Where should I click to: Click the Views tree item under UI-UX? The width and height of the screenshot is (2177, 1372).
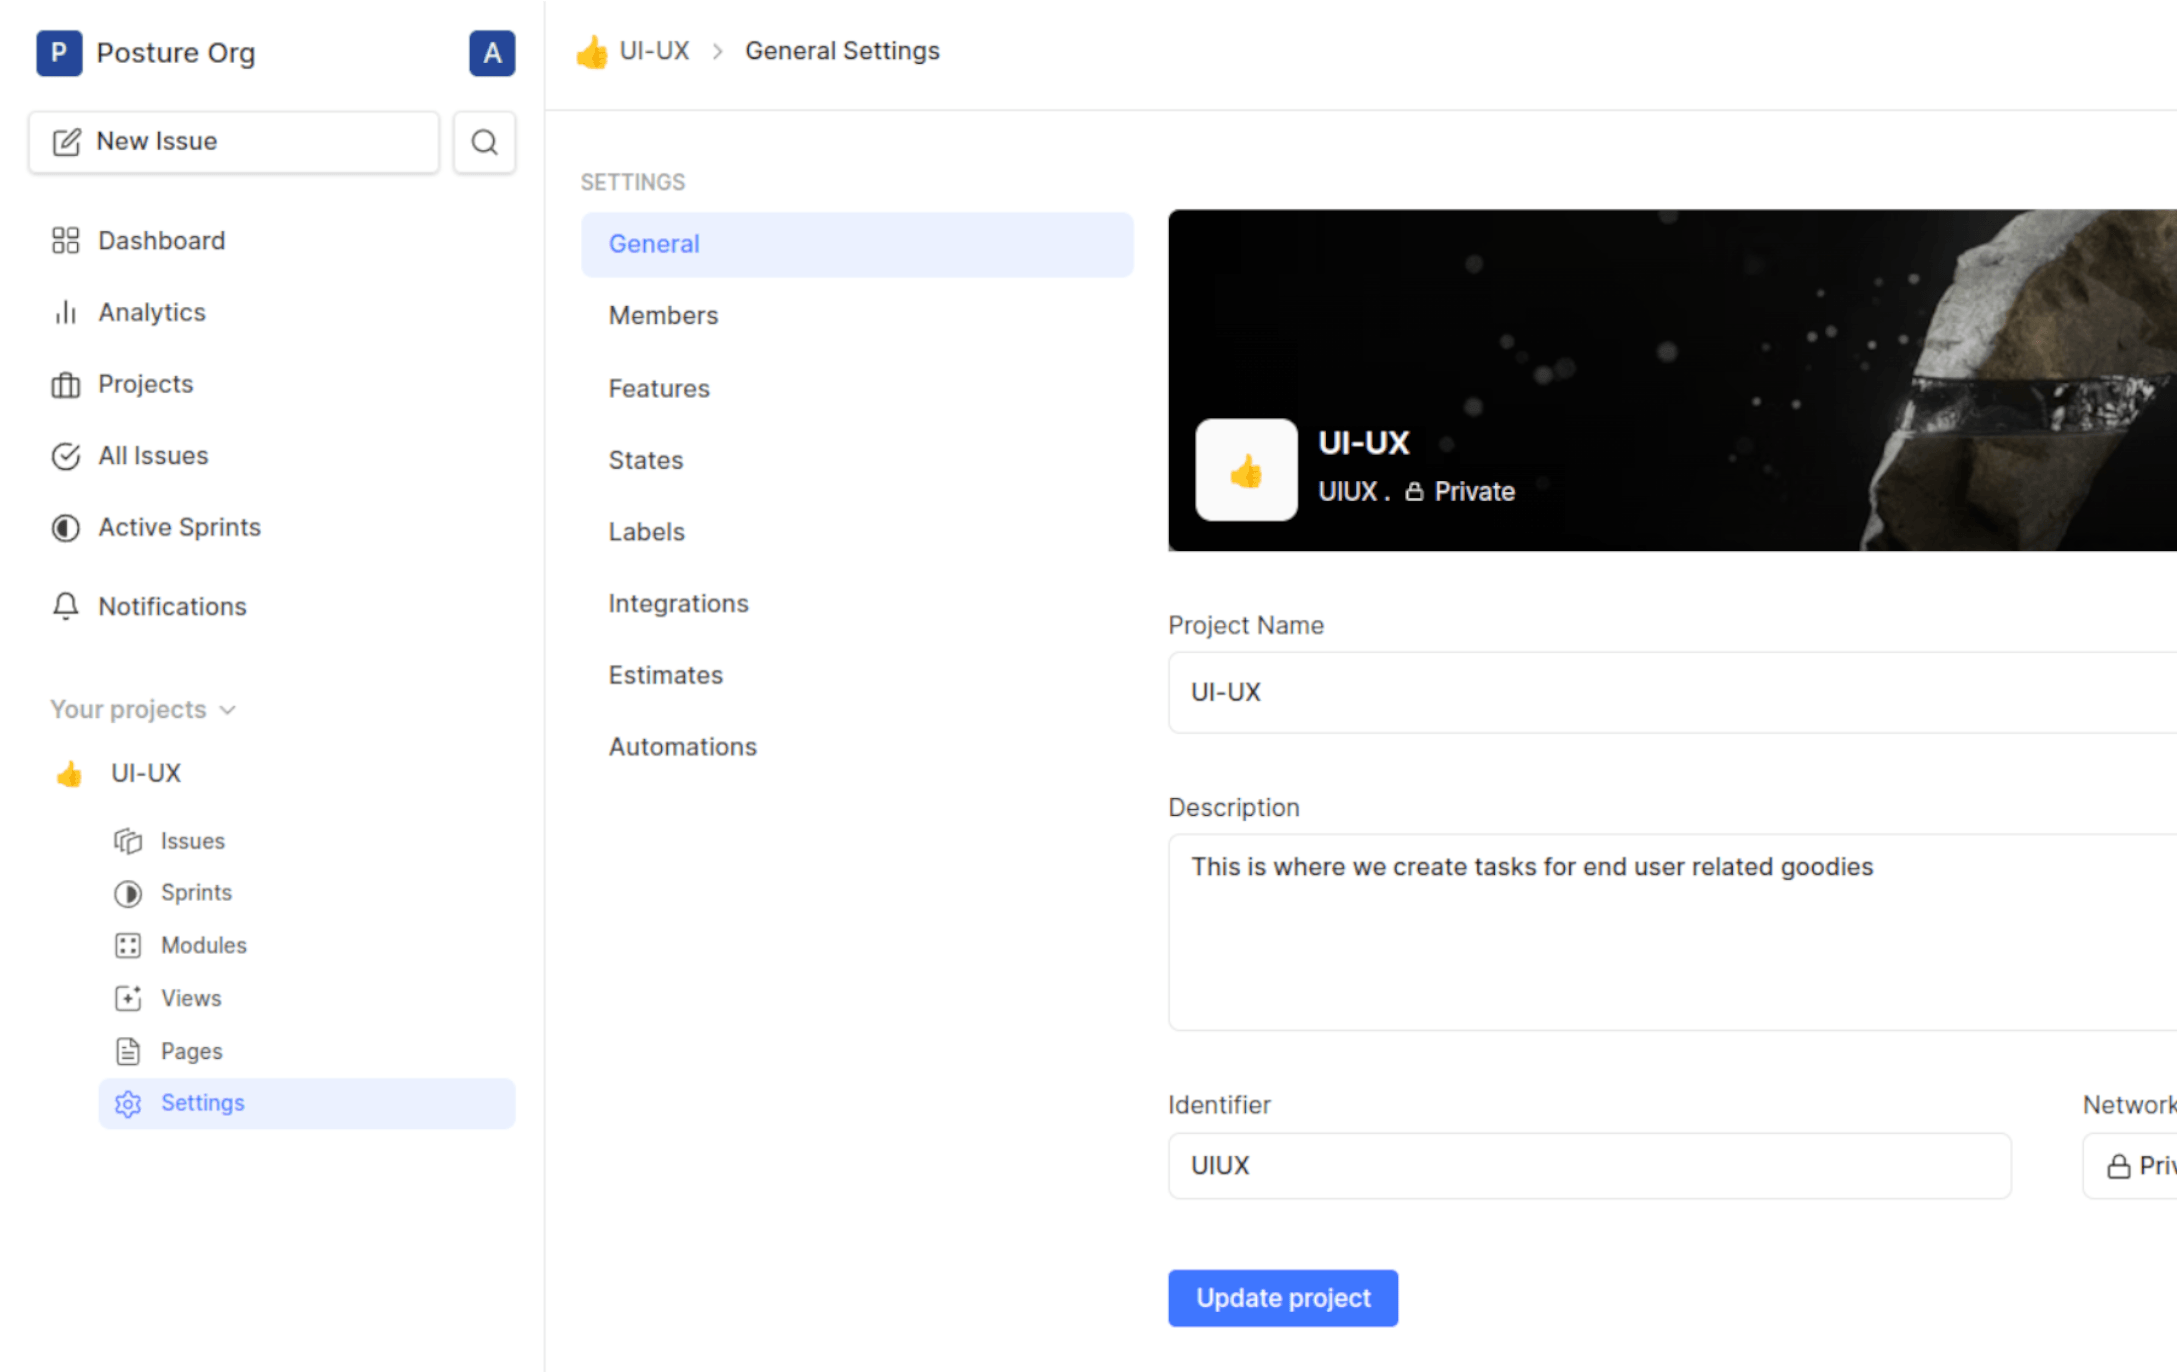point(191,997)
